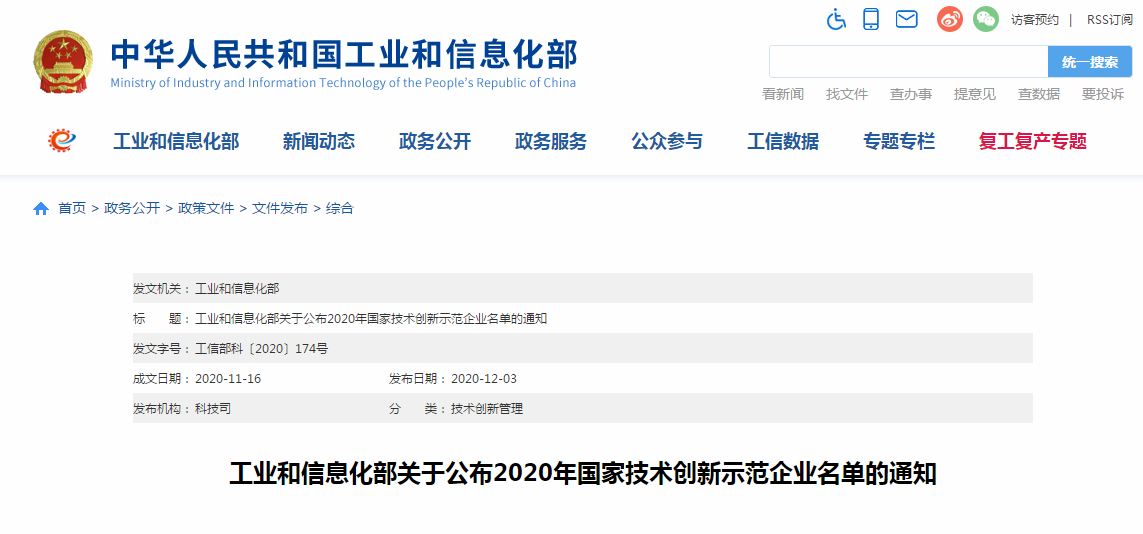1143x534 pixels.
Task: Go to 政策文件 in breadcrumb
Action: (x=206, y=209)
